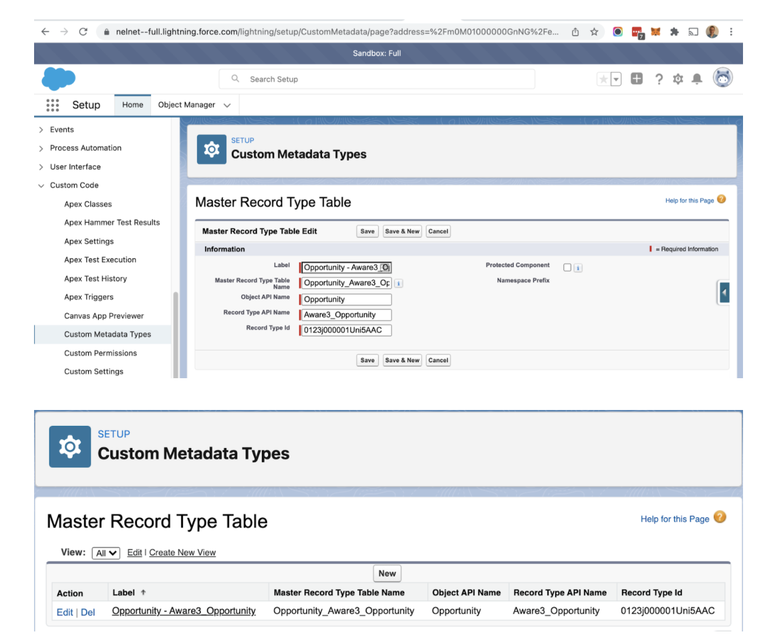Toggle the Protected Component checkbox

click(x=567, y=268)
